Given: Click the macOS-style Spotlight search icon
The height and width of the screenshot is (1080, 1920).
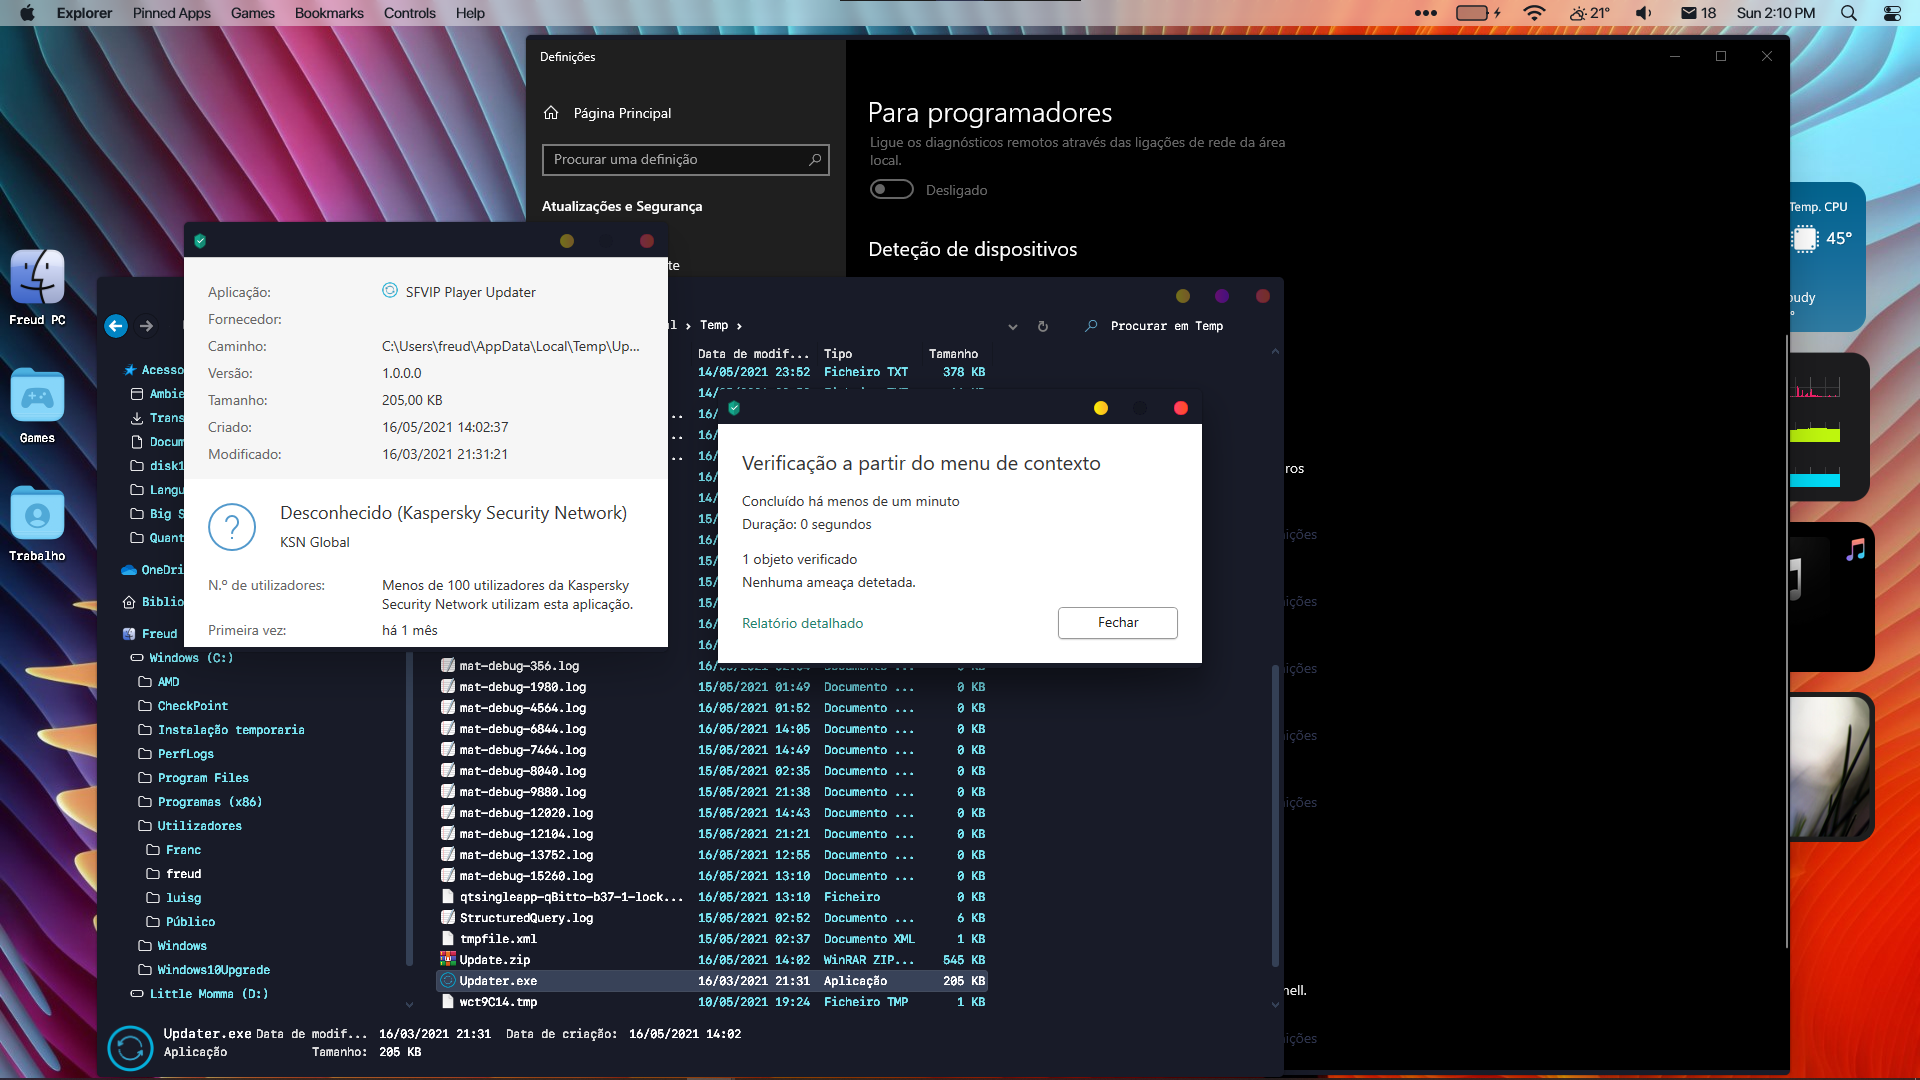Looking at the screenshot, I should point(1848,13).
